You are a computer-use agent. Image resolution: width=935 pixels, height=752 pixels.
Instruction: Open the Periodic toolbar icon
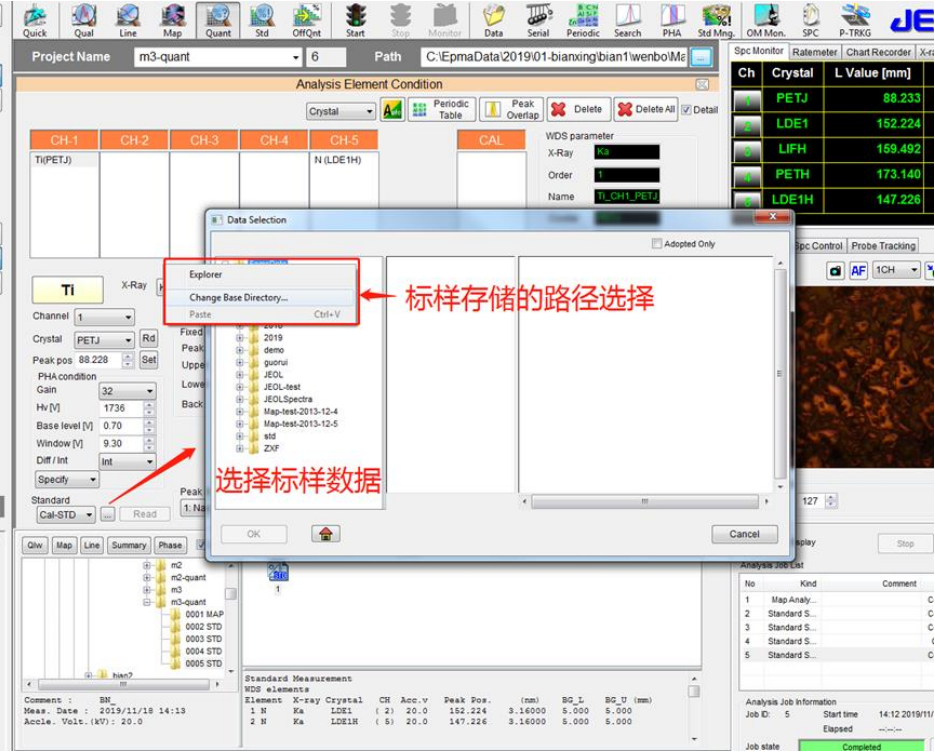pyautogui.click(x=583, y=19)
